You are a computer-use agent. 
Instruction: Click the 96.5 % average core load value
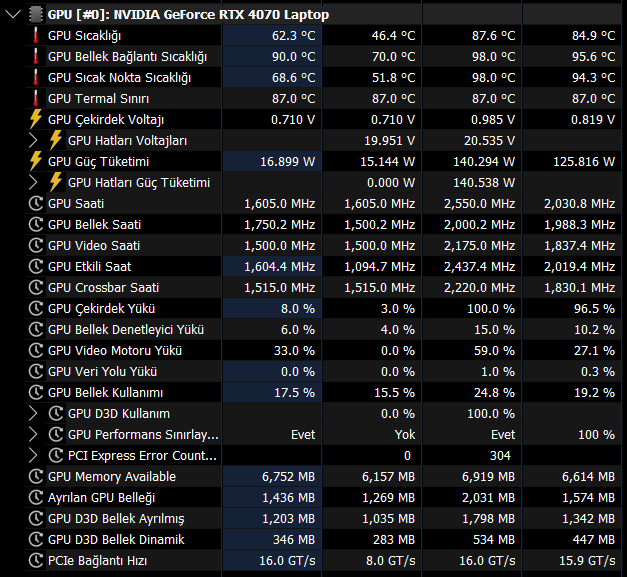pyautogui.click(x=594, y=308)
